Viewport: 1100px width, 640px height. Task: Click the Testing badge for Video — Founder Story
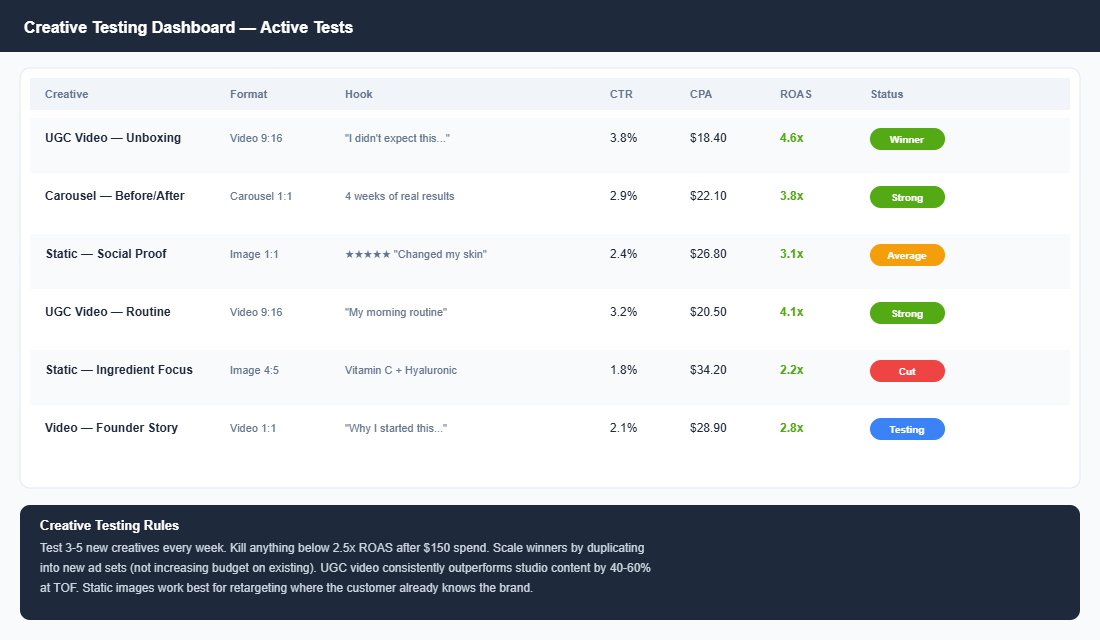pyautogui.click(x=906, y=429)
